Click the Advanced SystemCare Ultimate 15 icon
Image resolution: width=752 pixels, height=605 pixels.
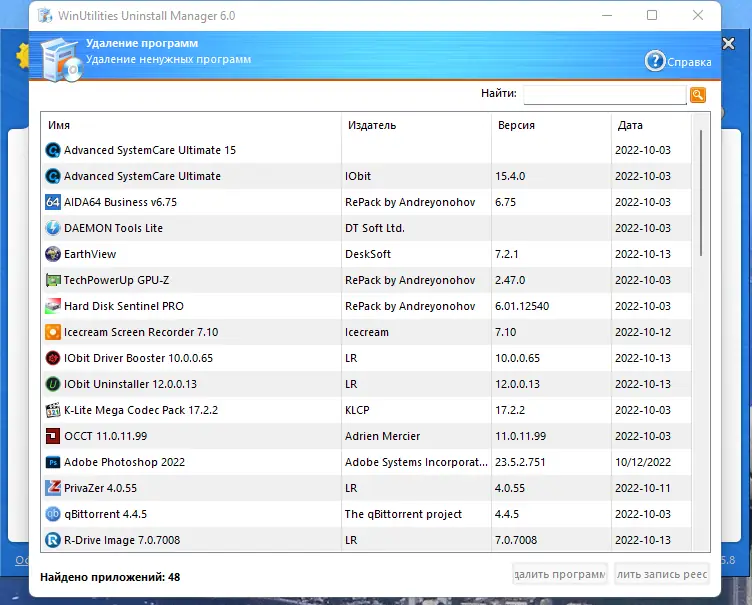[53, 150]
